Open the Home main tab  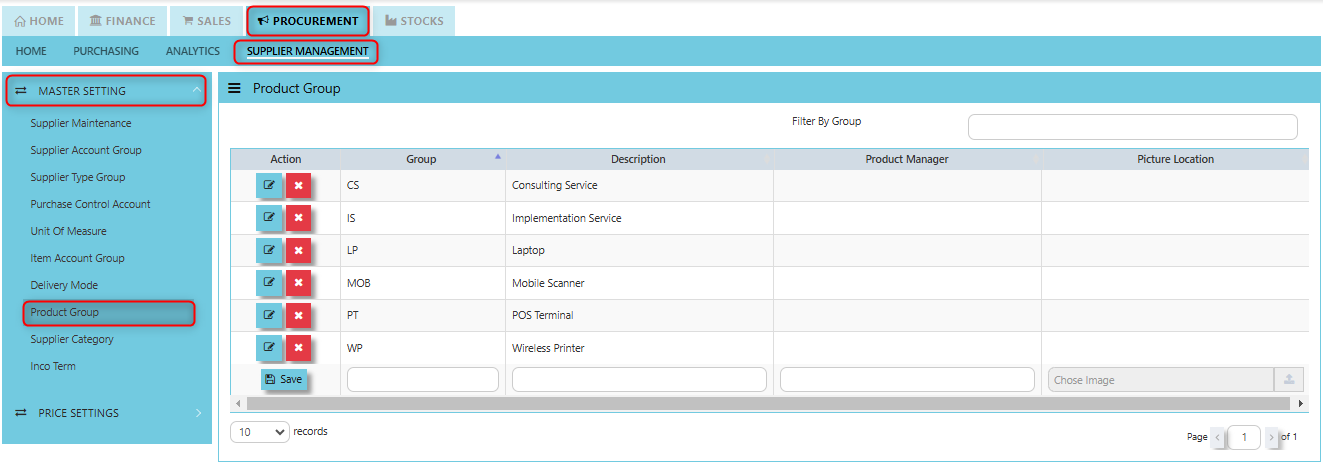(x=40, y=21)
